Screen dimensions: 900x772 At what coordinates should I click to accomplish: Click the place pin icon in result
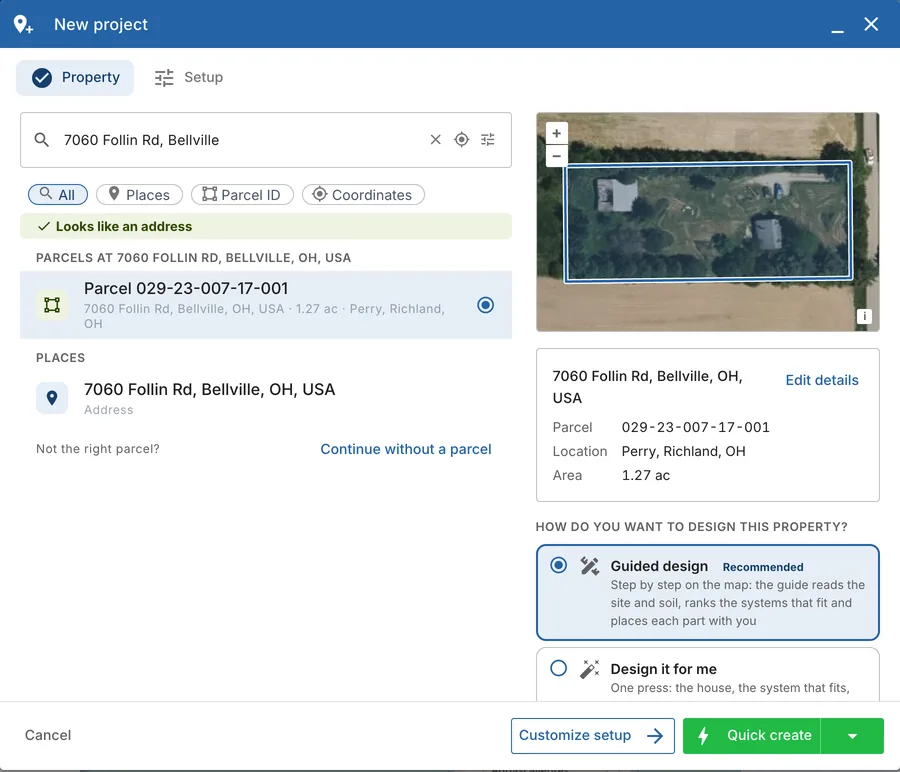pyautogui.click(x=52, y=398)
